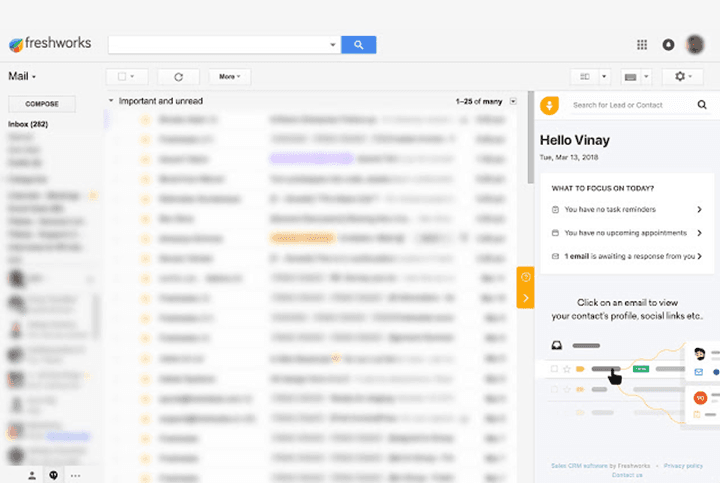Click the hangouts chat icon at bottom
720x483 pixels.
point(54,476)
